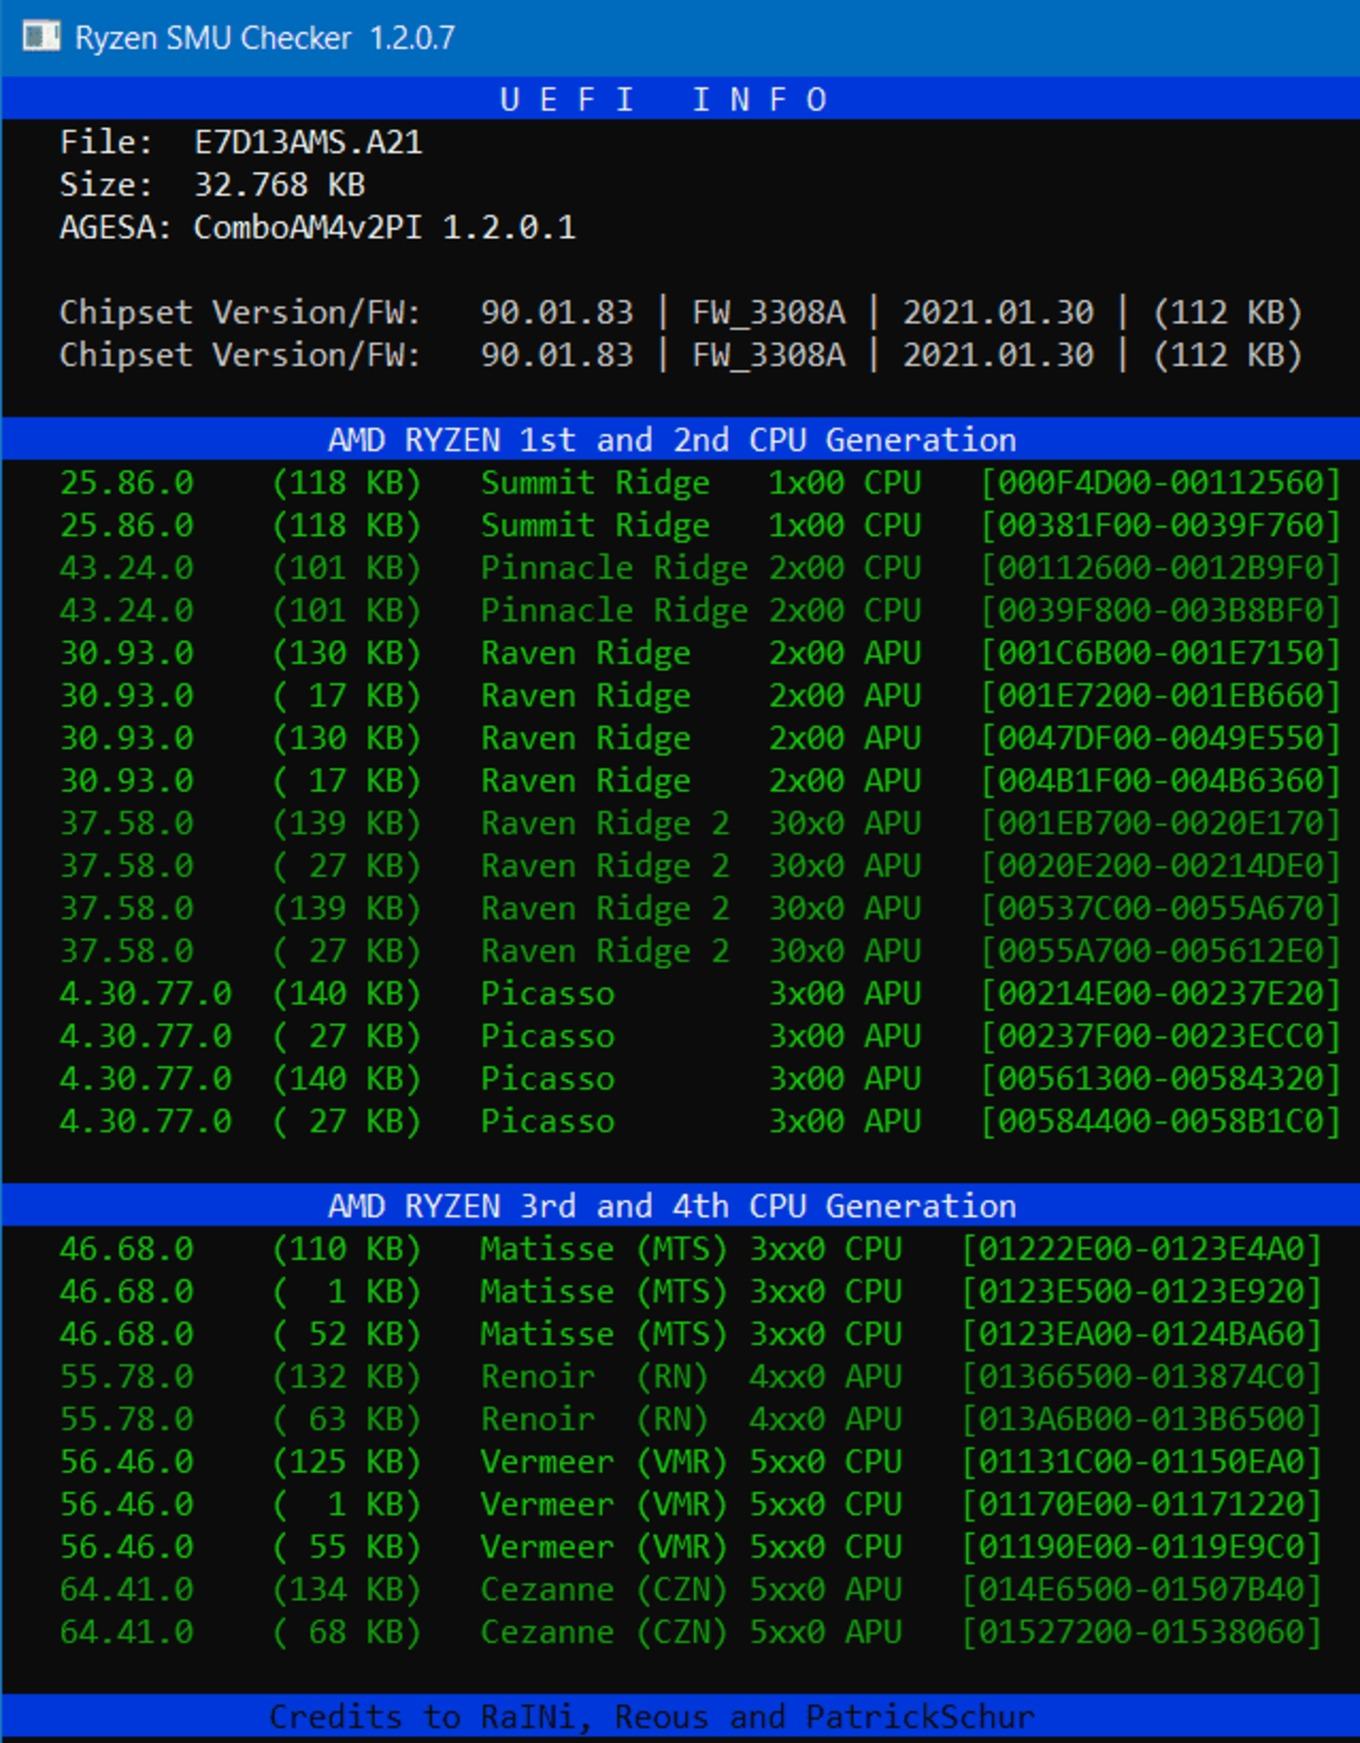
Task: Select address range '[0055A700-005612E0]'
Action: click(1160, 950)
